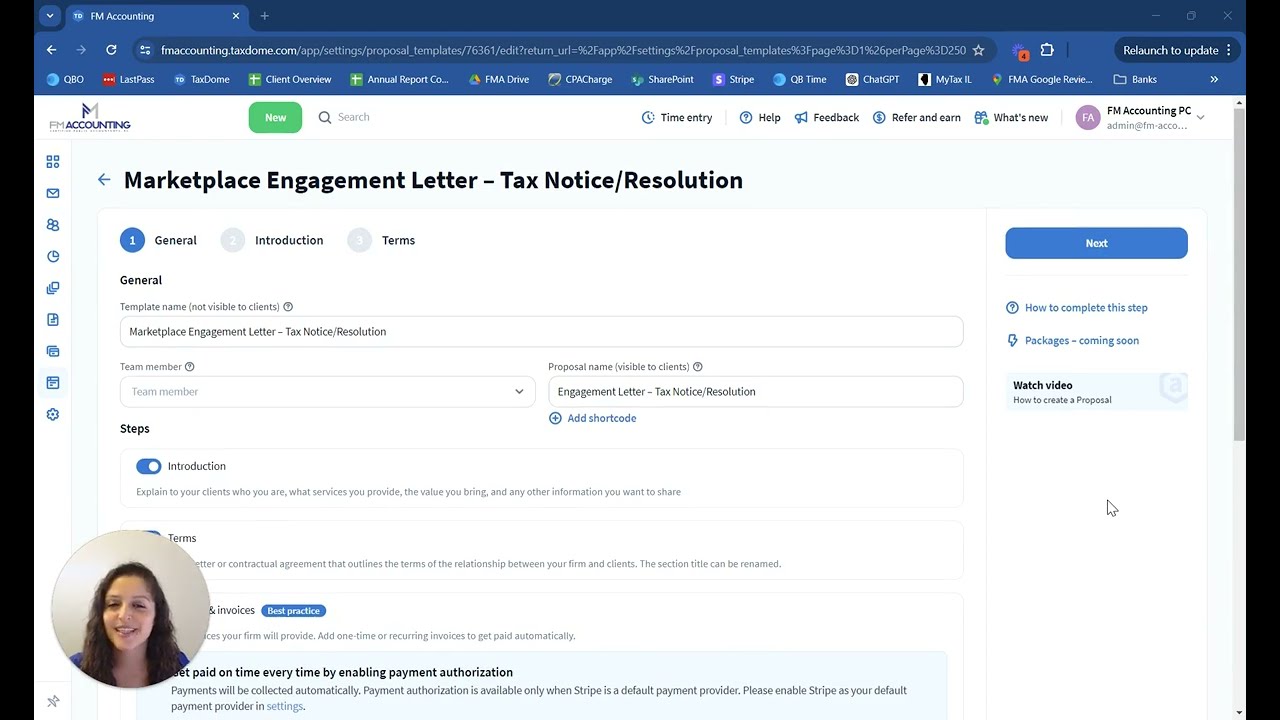Click the Next button

pos(1096,243)
